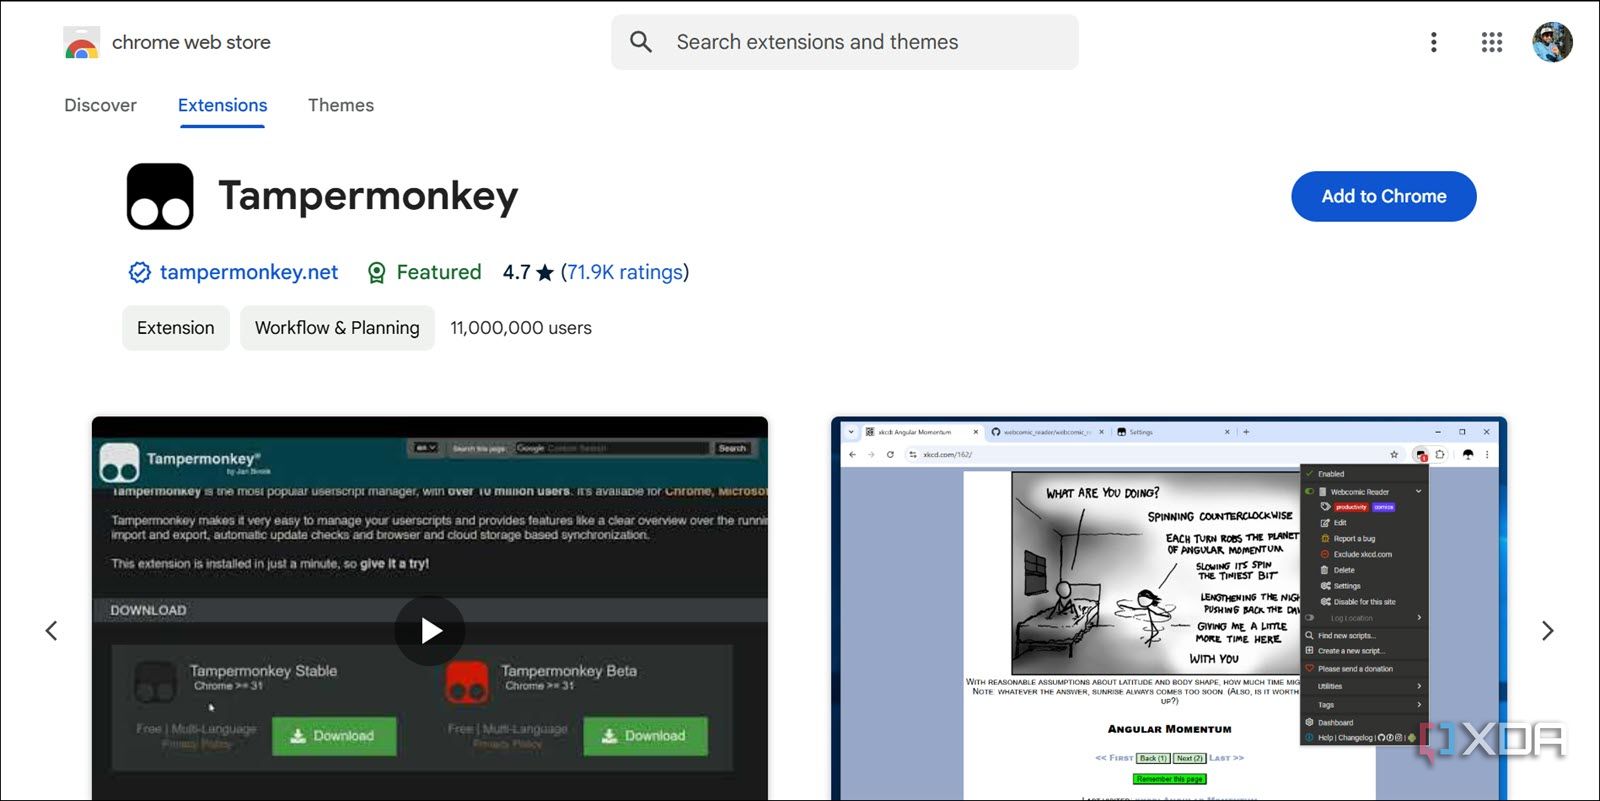The width and height of the screenshot is (1600, 801).
Task: Show the next screenshot with right arrow
Action: click(1548, 631)
